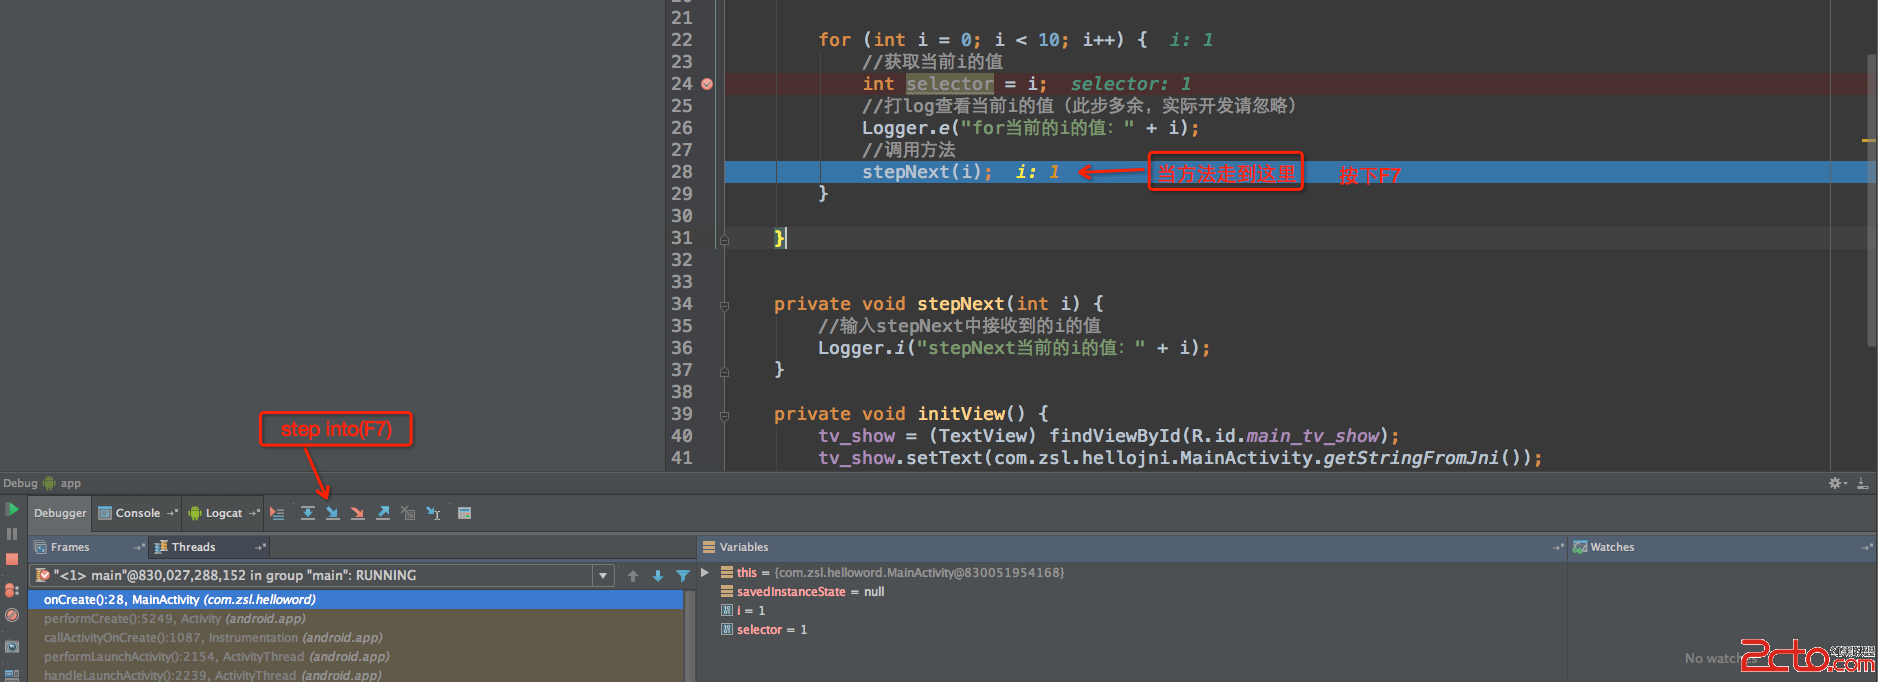This screenshot has width=1878, height=682.
Task: Toggle the breakpoint on line 24
Action: click(707, 84)
